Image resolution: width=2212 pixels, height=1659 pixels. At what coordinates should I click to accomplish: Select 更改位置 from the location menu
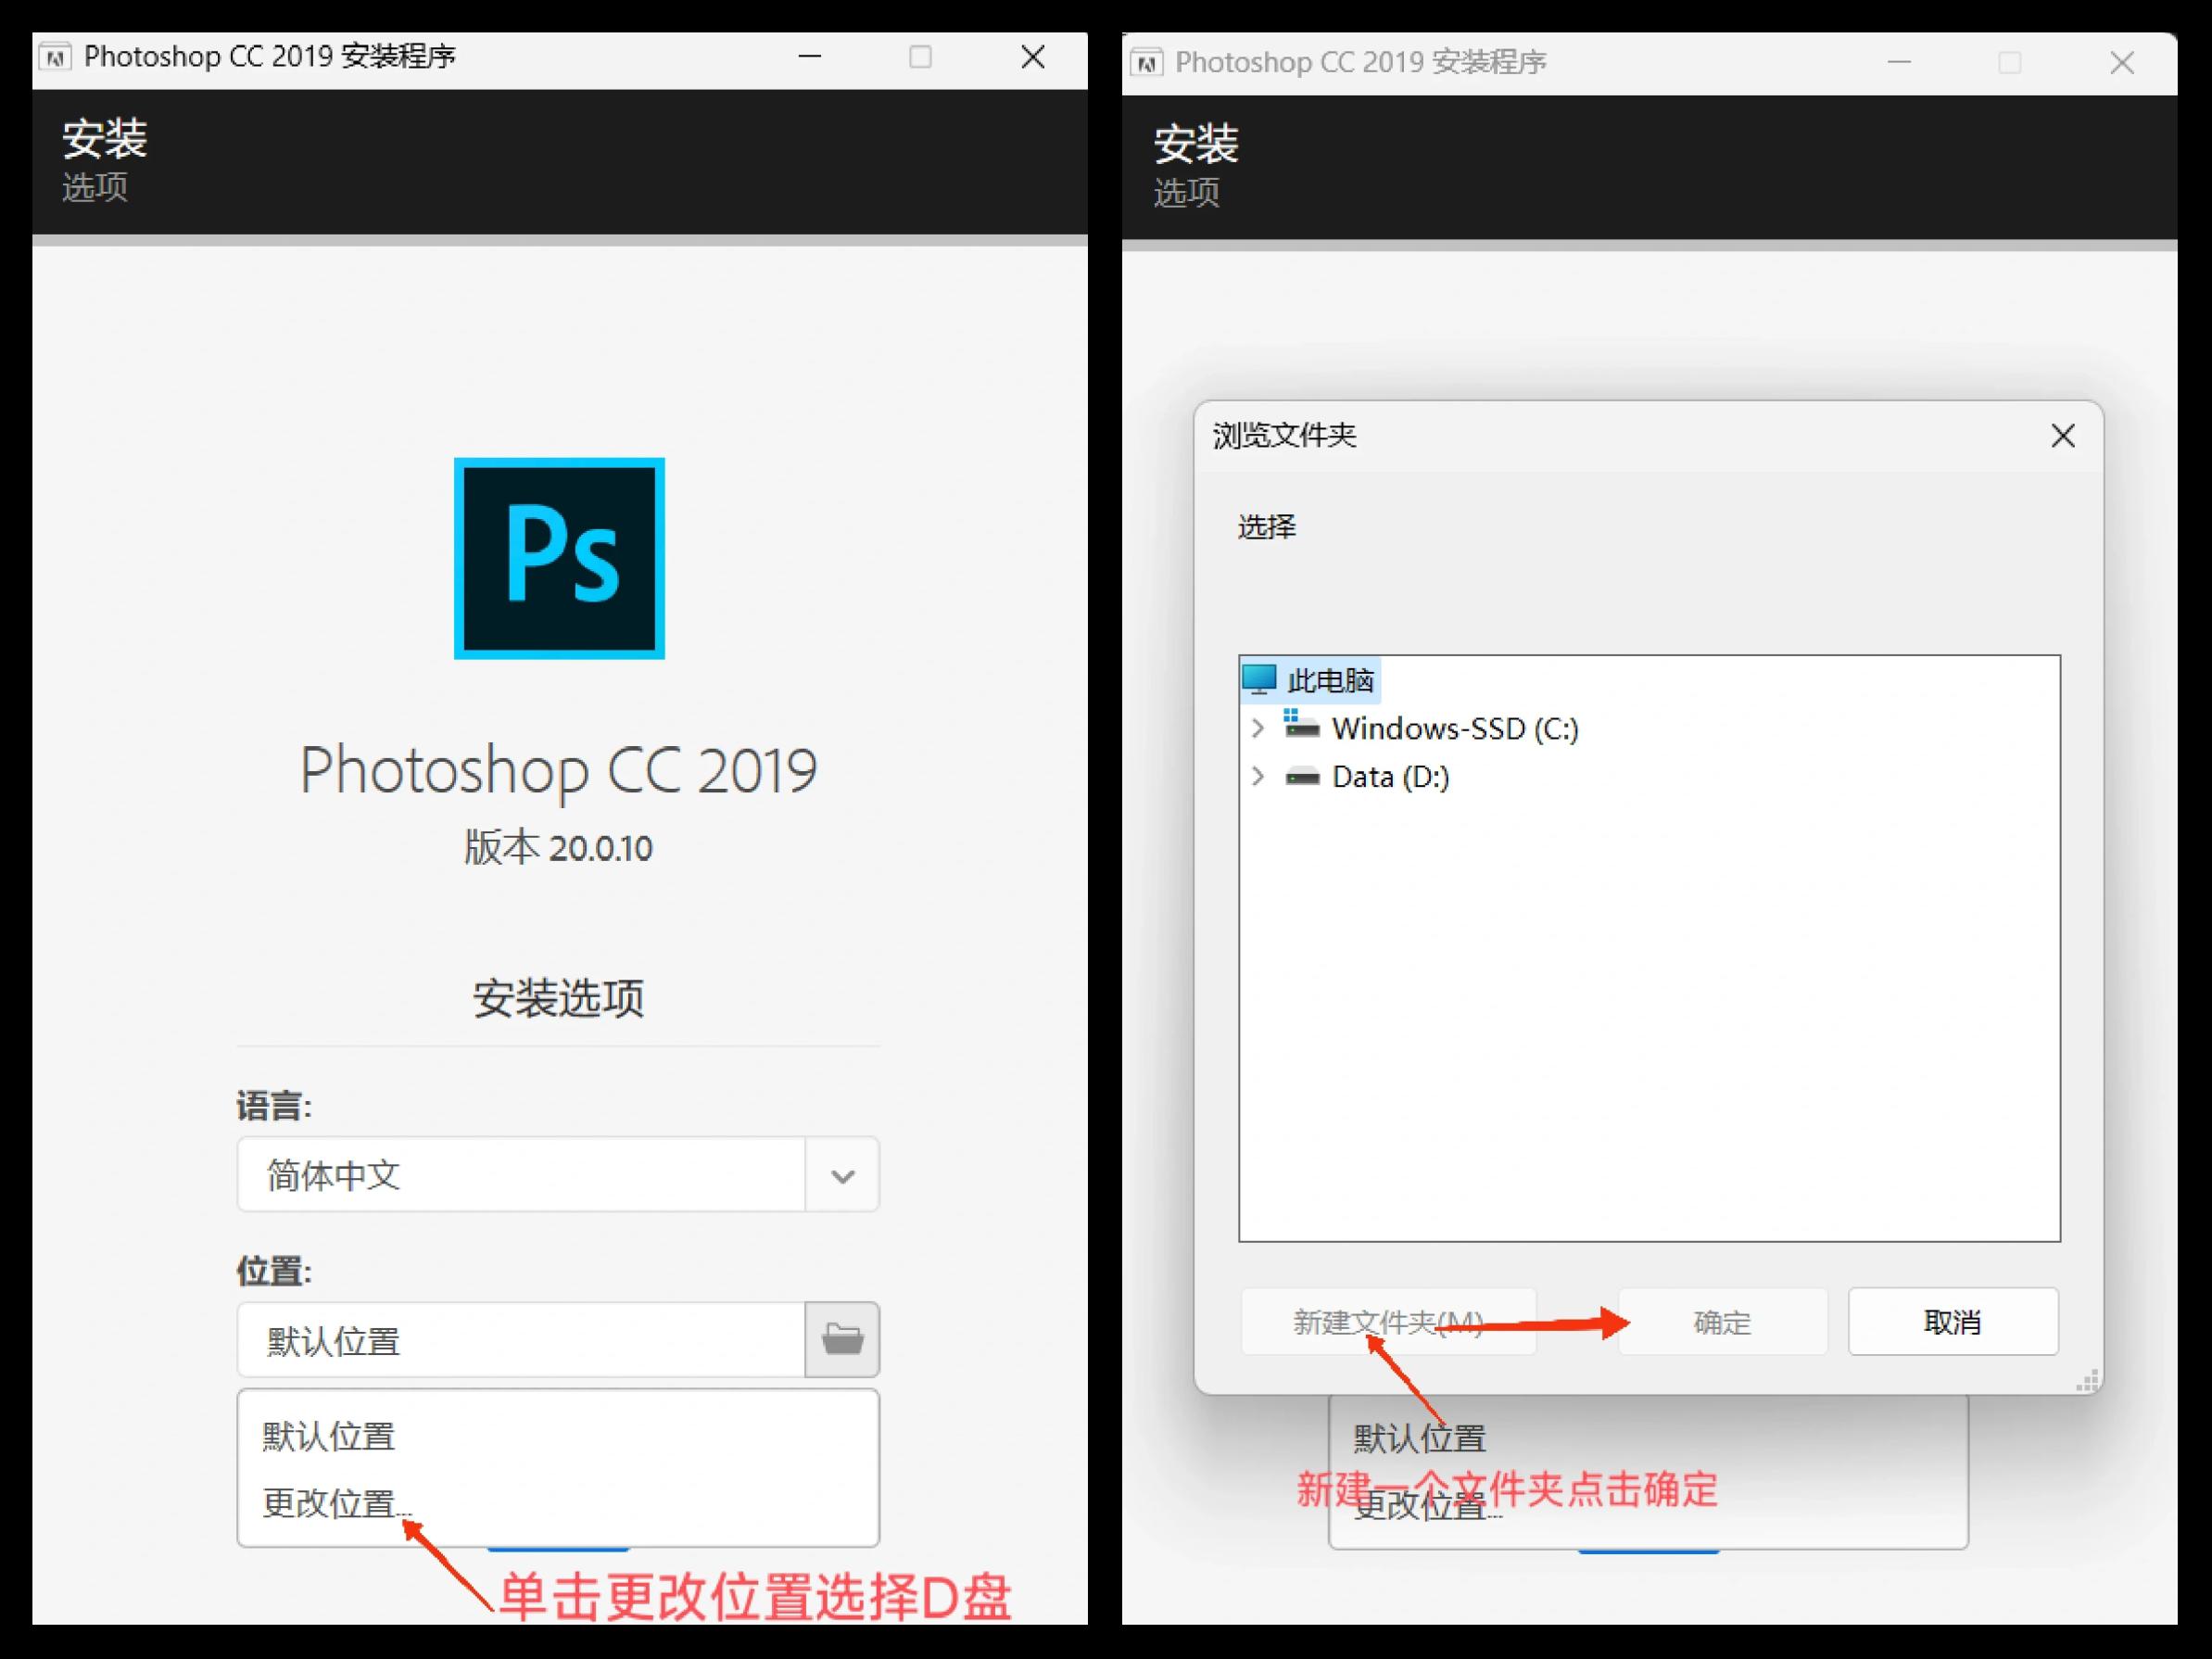click(x=335, y=1503)
